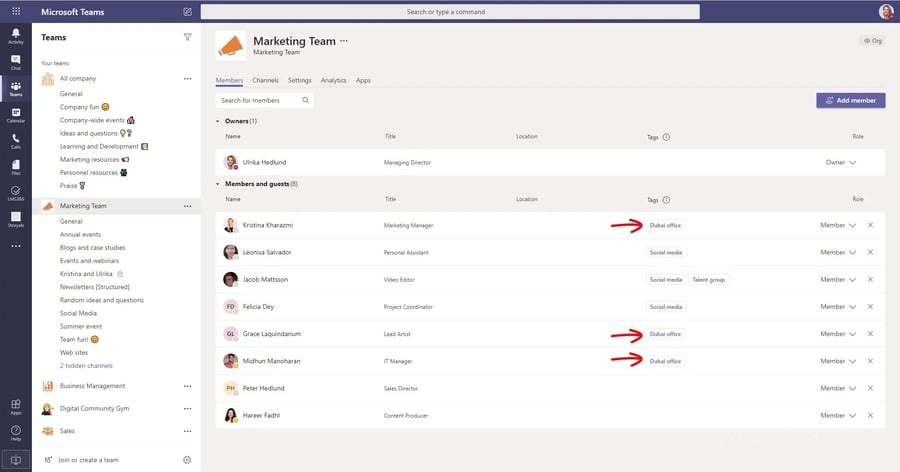Switch to the Channels tab
The width and height of the screenshot is (900, 472).
point(265,80)
